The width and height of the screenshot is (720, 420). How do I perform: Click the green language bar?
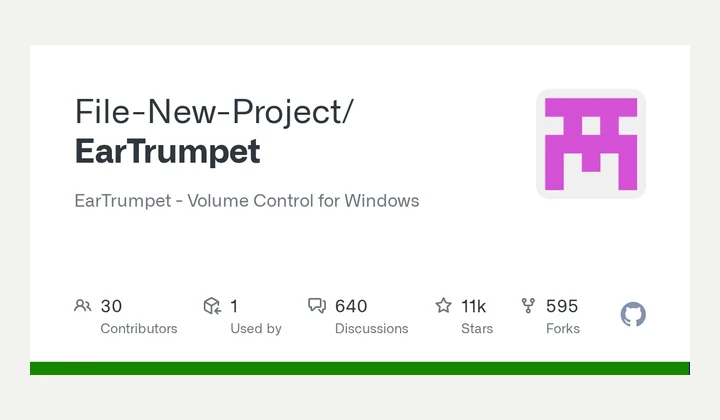coord(360,368)
